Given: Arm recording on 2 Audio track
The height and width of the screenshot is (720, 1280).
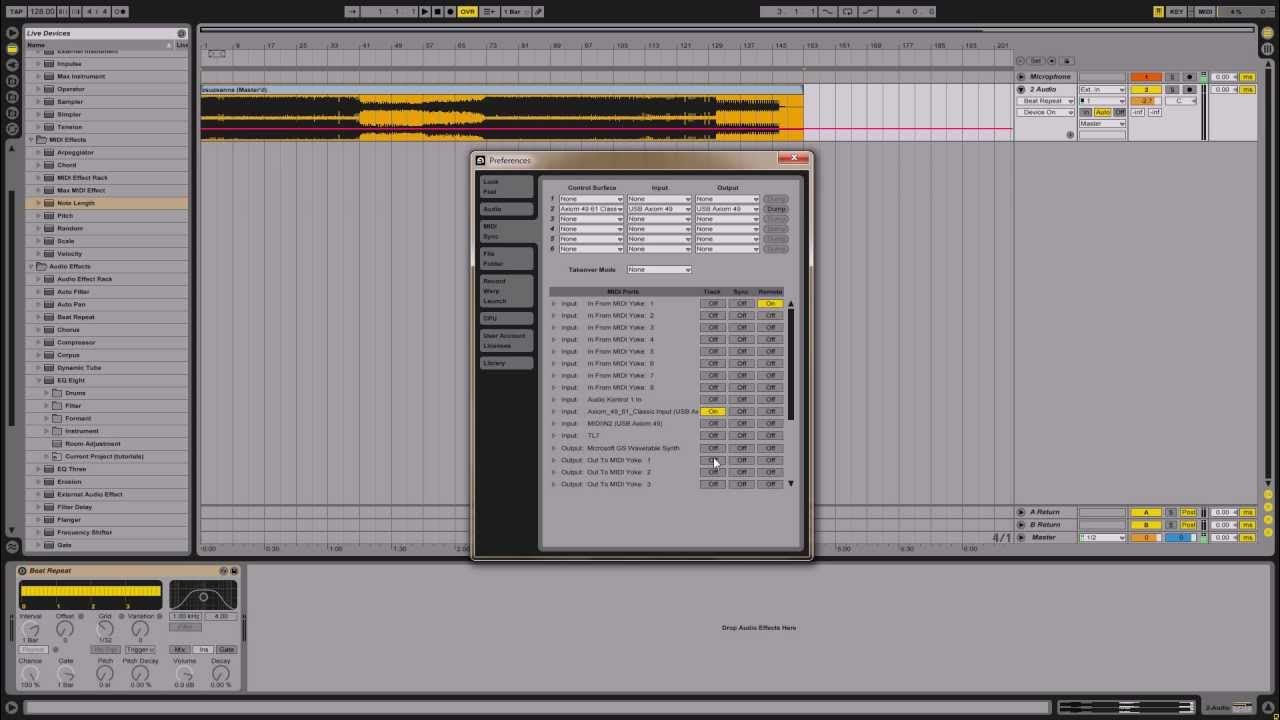Looking at the screenshot, I should tap(1189, 89).
